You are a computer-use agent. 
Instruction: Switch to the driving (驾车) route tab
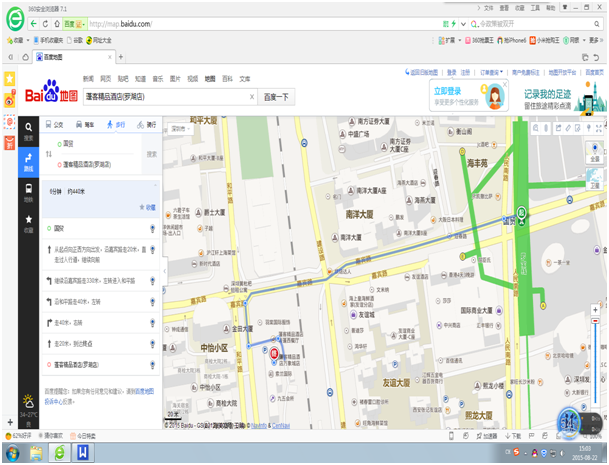pyautogui.click(x=85, y=125)
